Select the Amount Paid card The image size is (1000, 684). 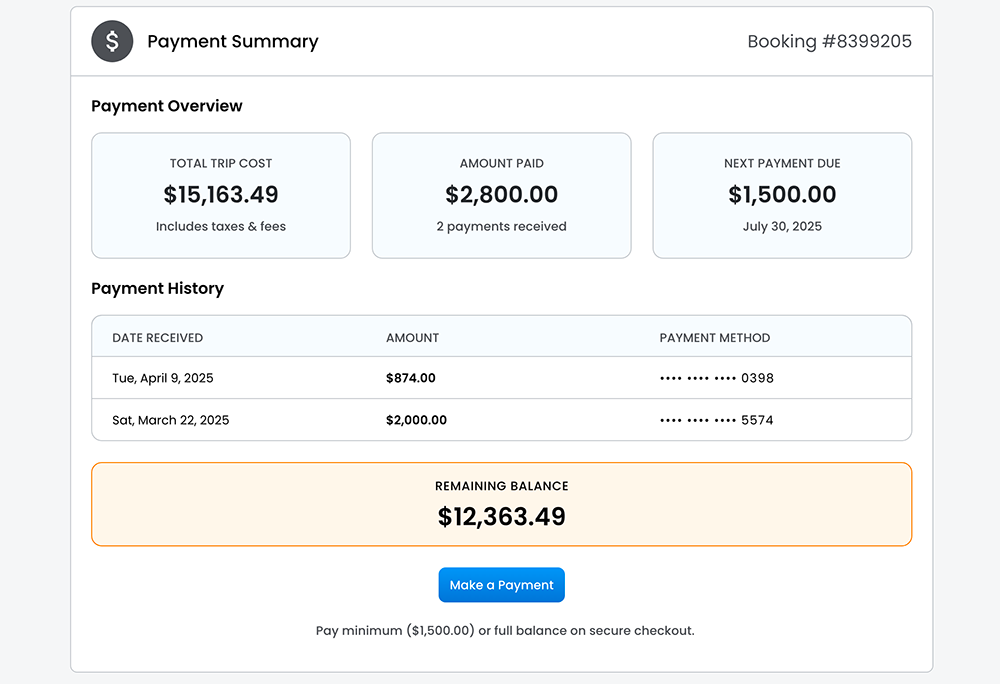point(501,196)
